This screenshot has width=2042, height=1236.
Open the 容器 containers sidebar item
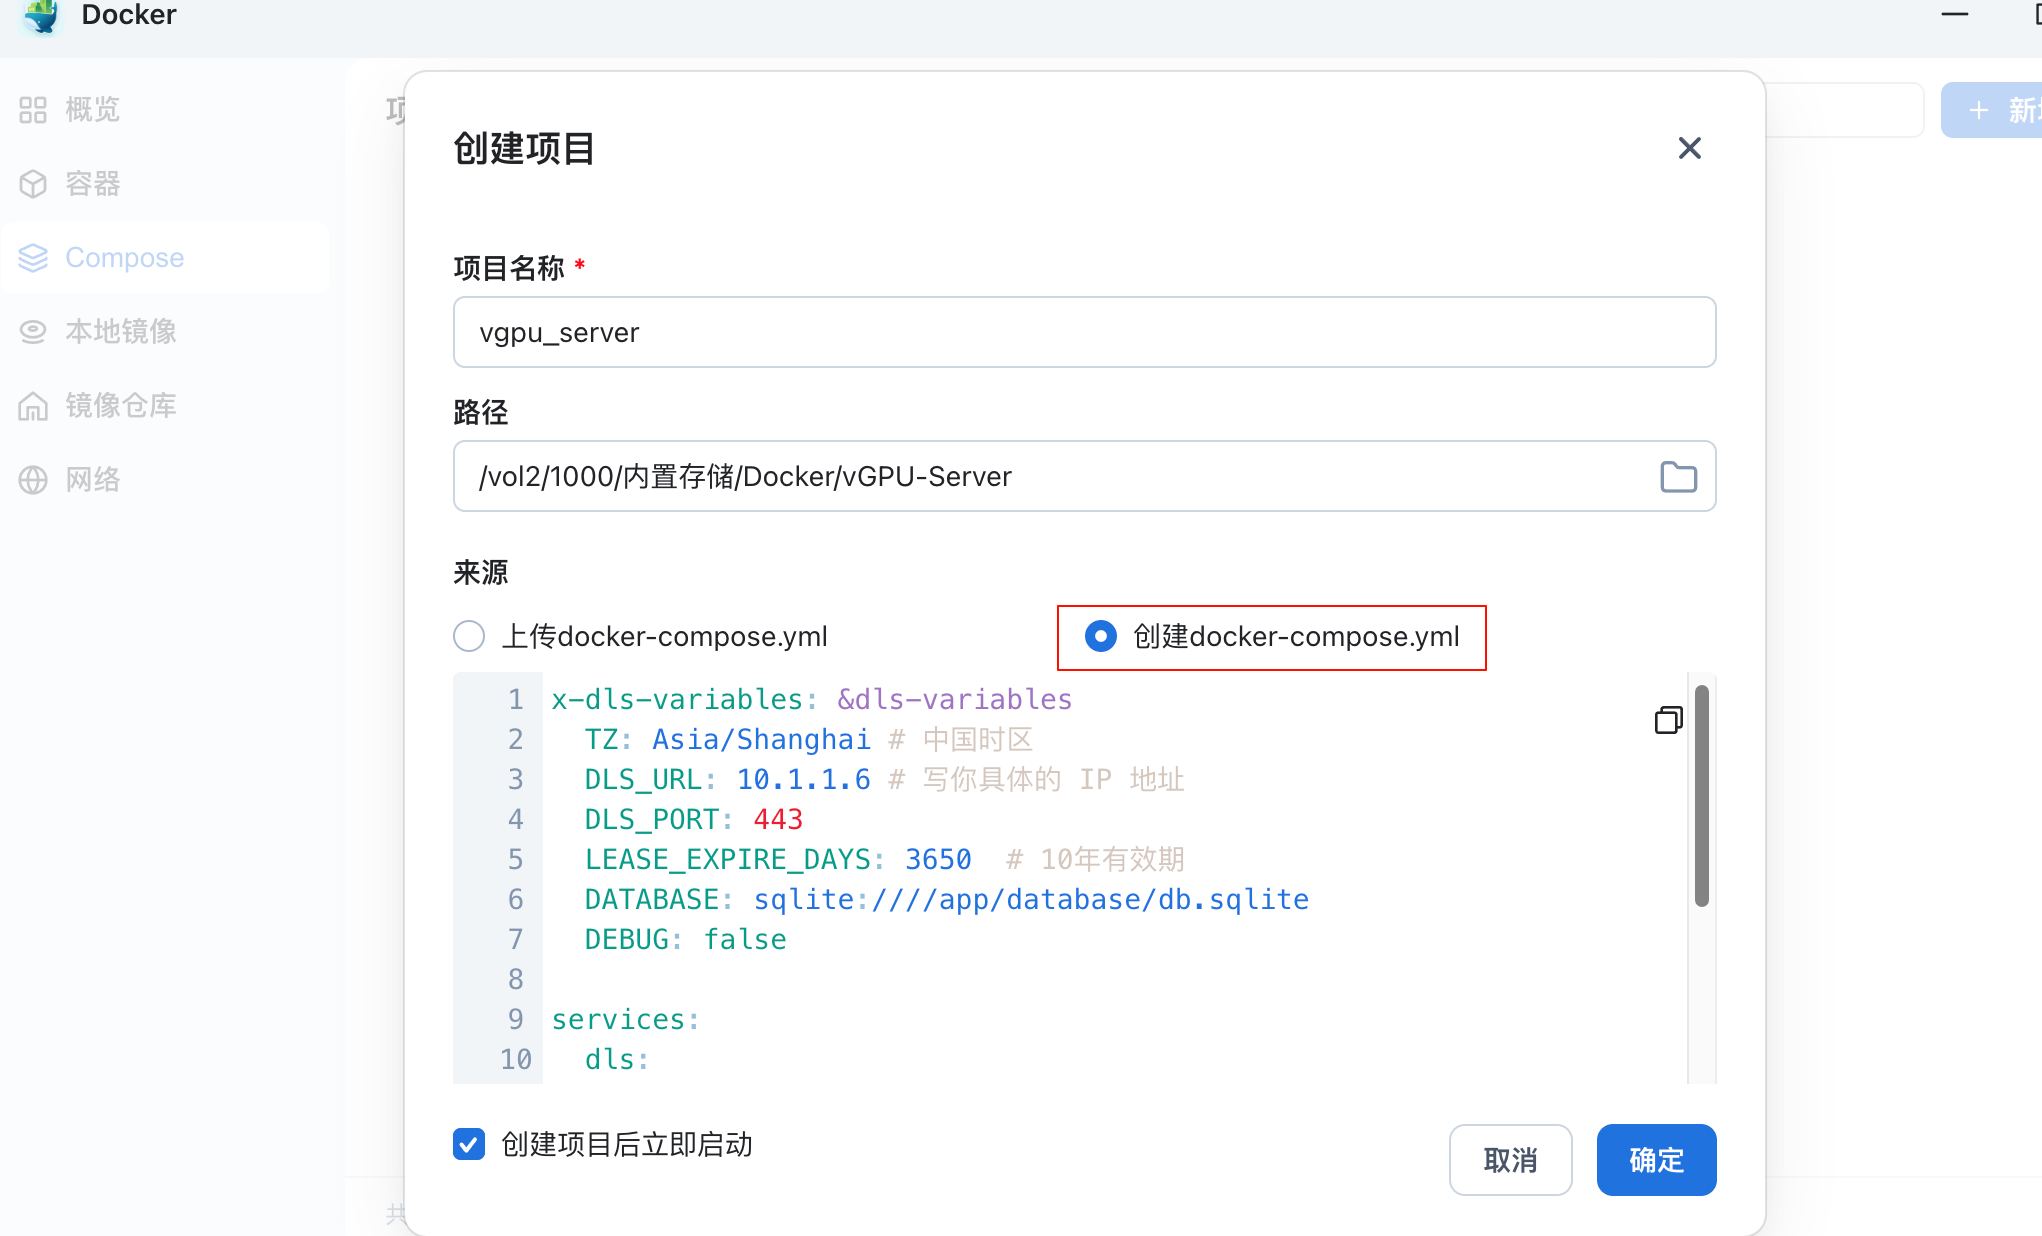(x=165, y=184)
